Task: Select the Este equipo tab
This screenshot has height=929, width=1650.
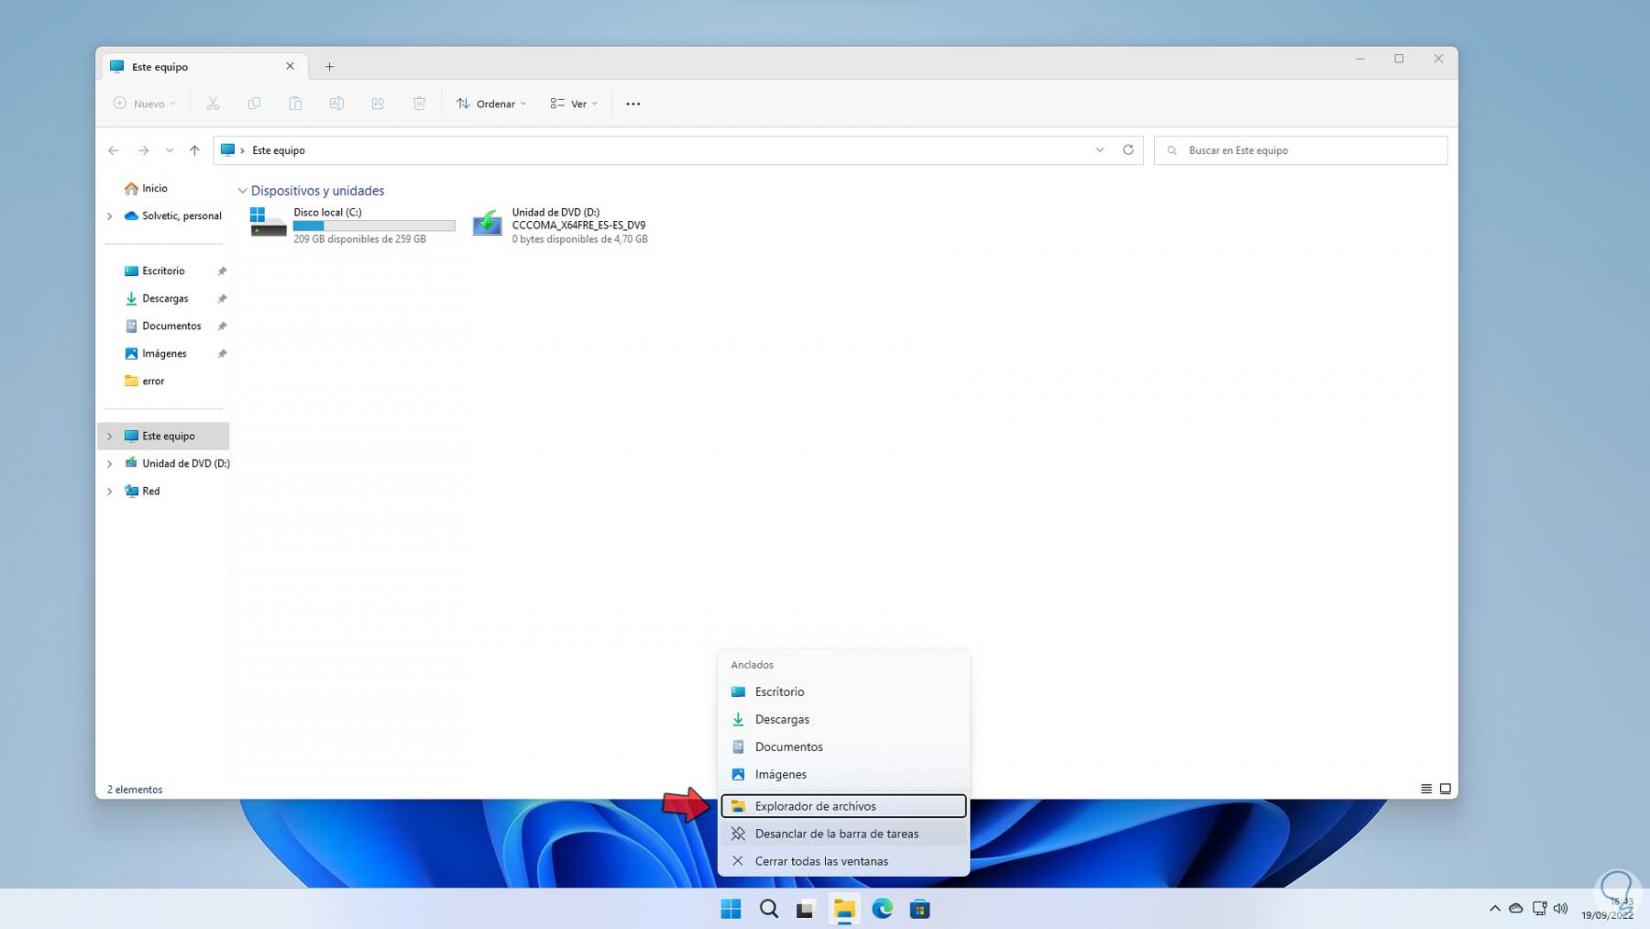Action: pos(202,67)
